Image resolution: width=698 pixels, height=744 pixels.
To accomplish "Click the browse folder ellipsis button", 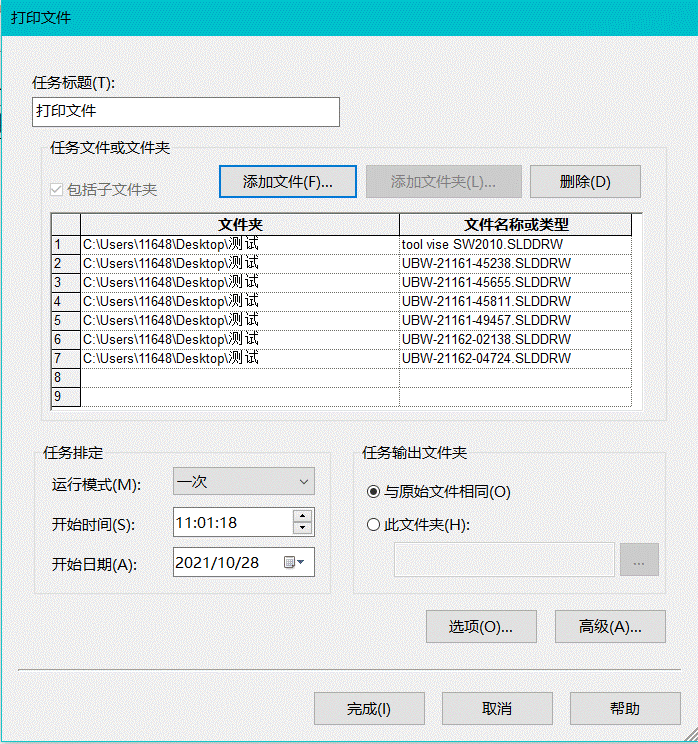I will 639,561.
